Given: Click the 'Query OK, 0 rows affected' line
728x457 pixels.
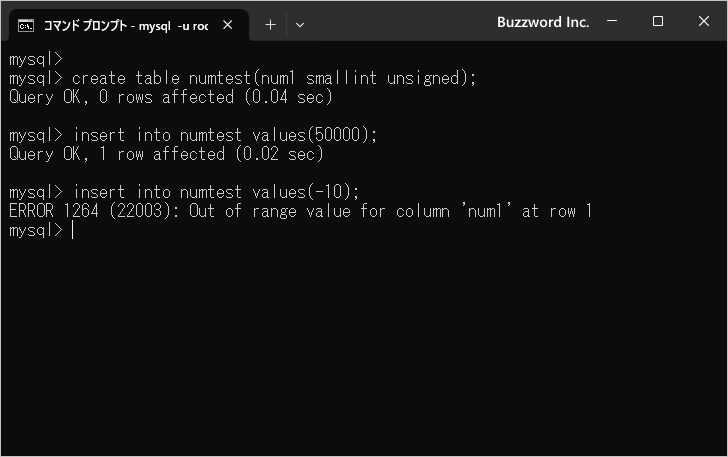Looking at the screenshot, I should coord(170,98).
